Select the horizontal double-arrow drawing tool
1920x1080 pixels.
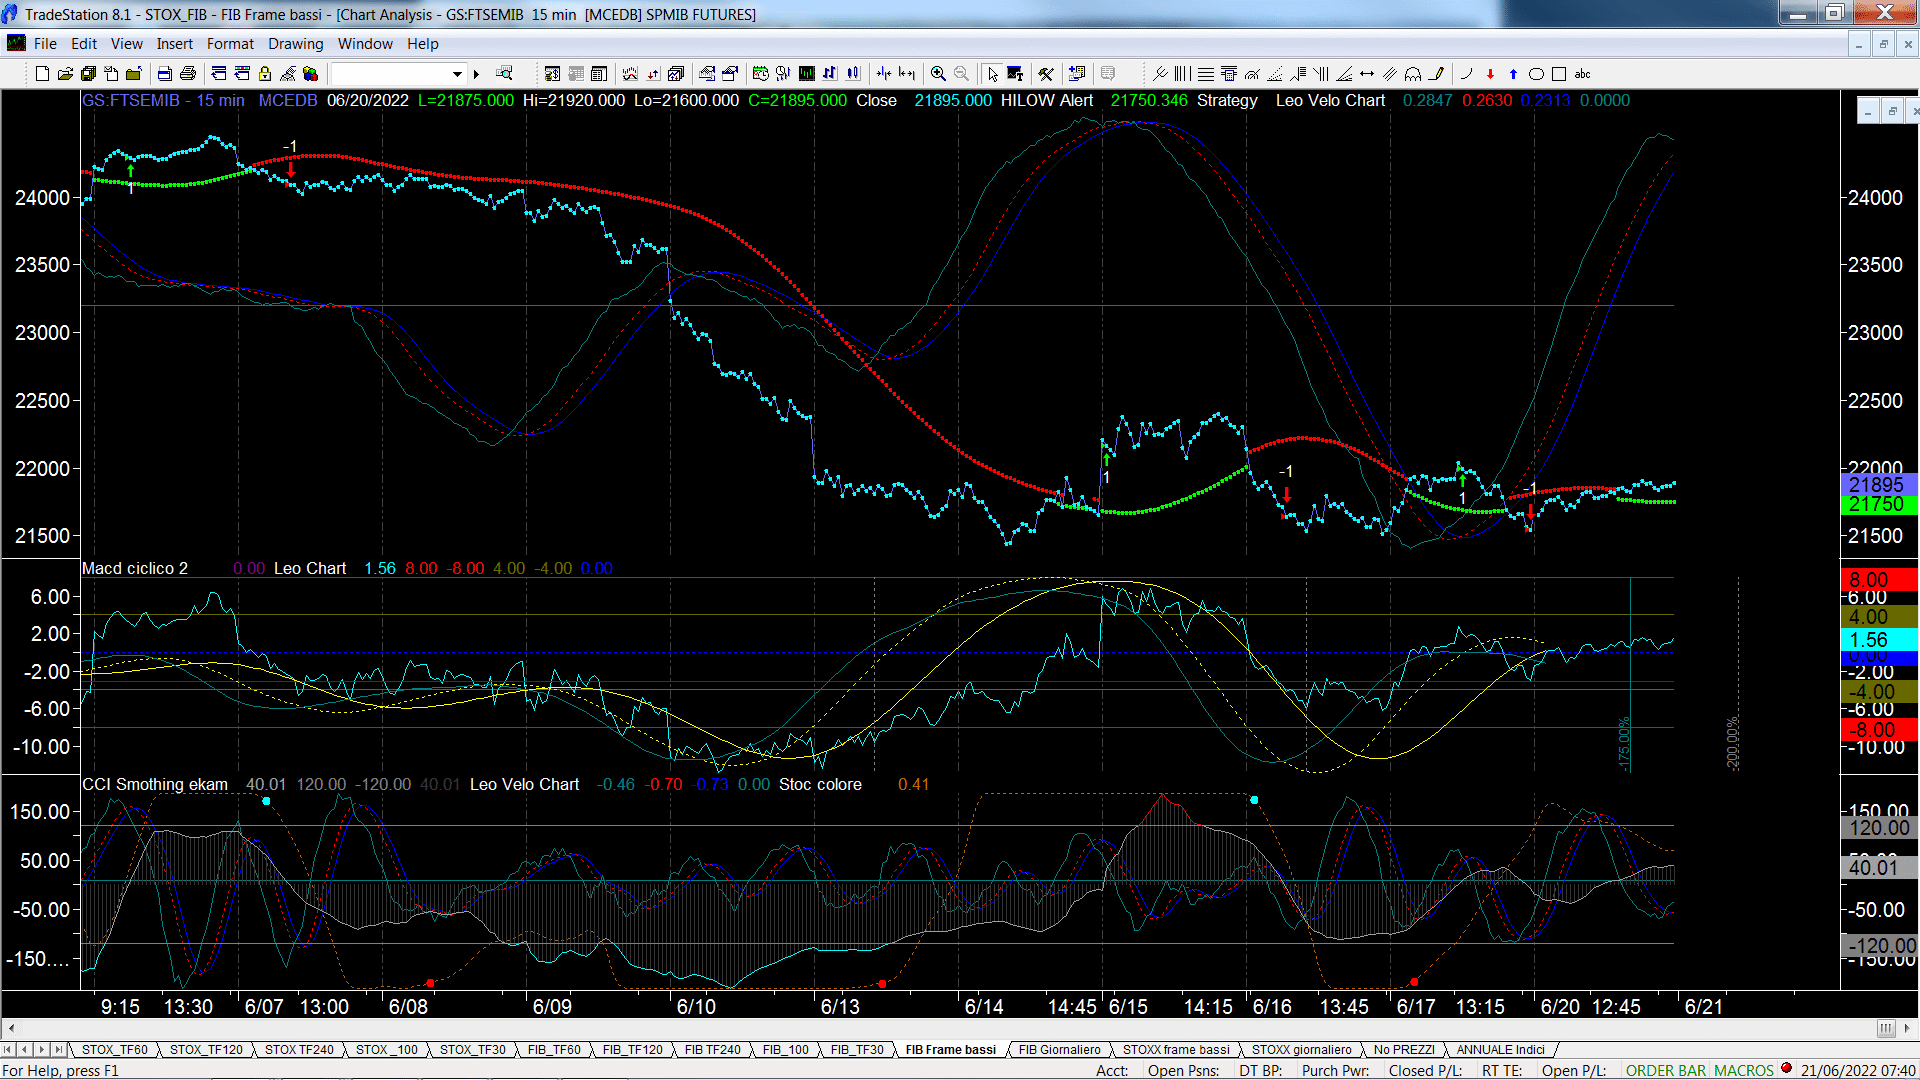pyautogui.click(x=1367, y=74)
